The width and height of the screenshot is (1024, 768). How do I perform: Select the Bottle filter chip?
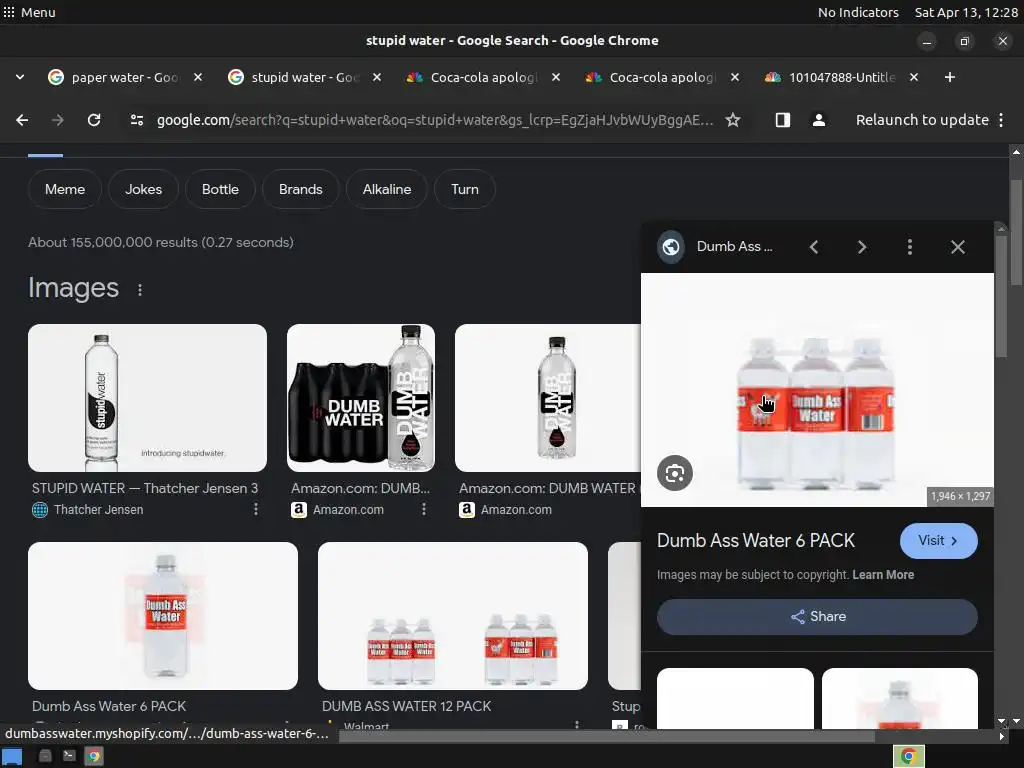(x=220, y=189)
